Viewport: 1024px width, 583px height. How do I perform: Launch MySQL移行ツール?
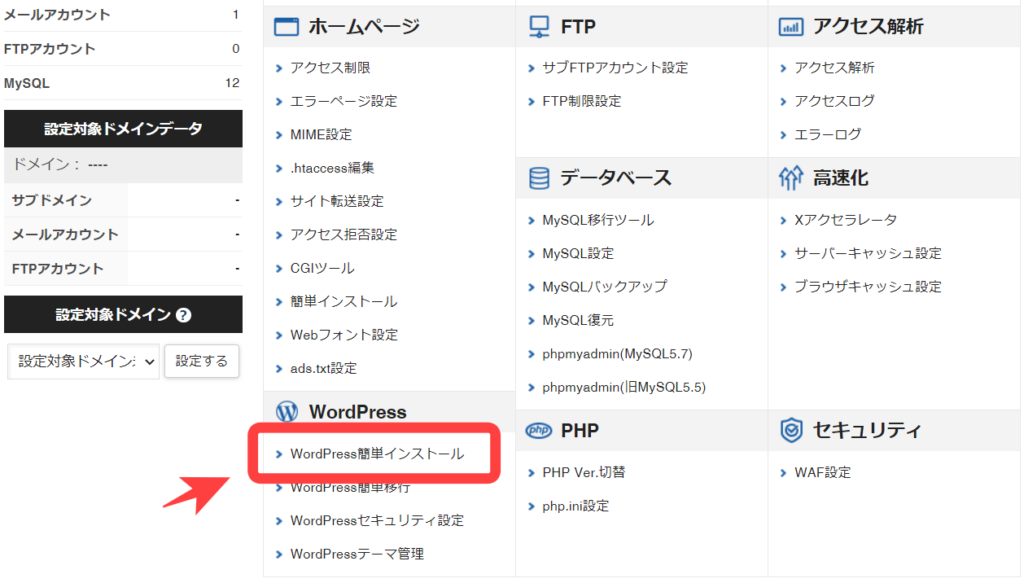[x=598, y=220]
